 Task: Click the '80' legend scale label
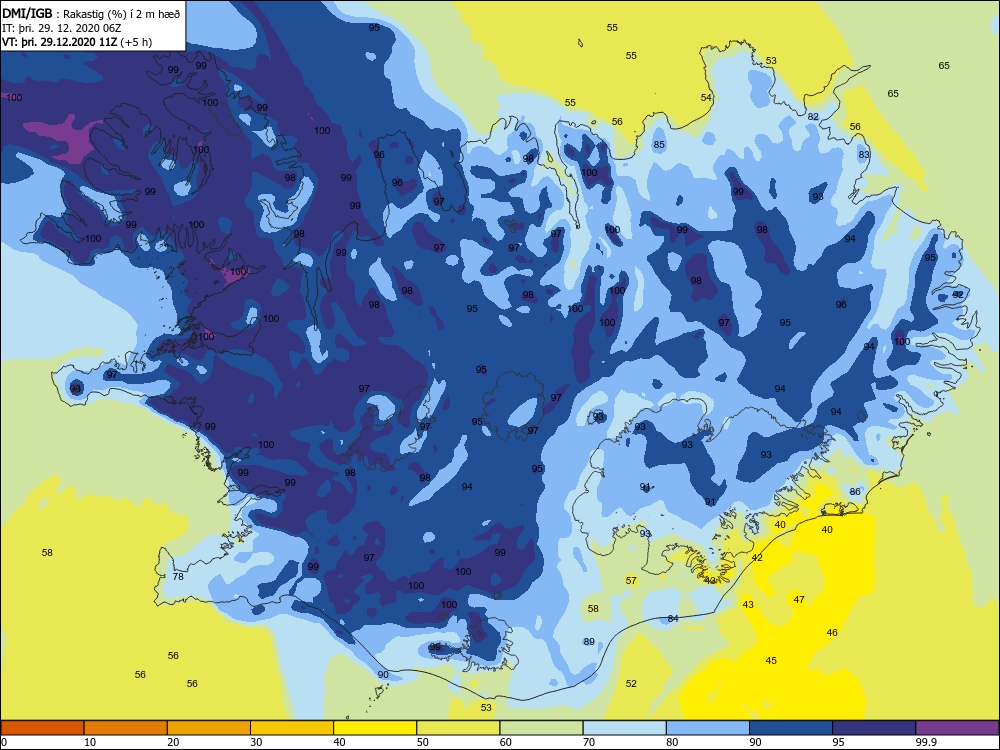(x=672, y=742)
